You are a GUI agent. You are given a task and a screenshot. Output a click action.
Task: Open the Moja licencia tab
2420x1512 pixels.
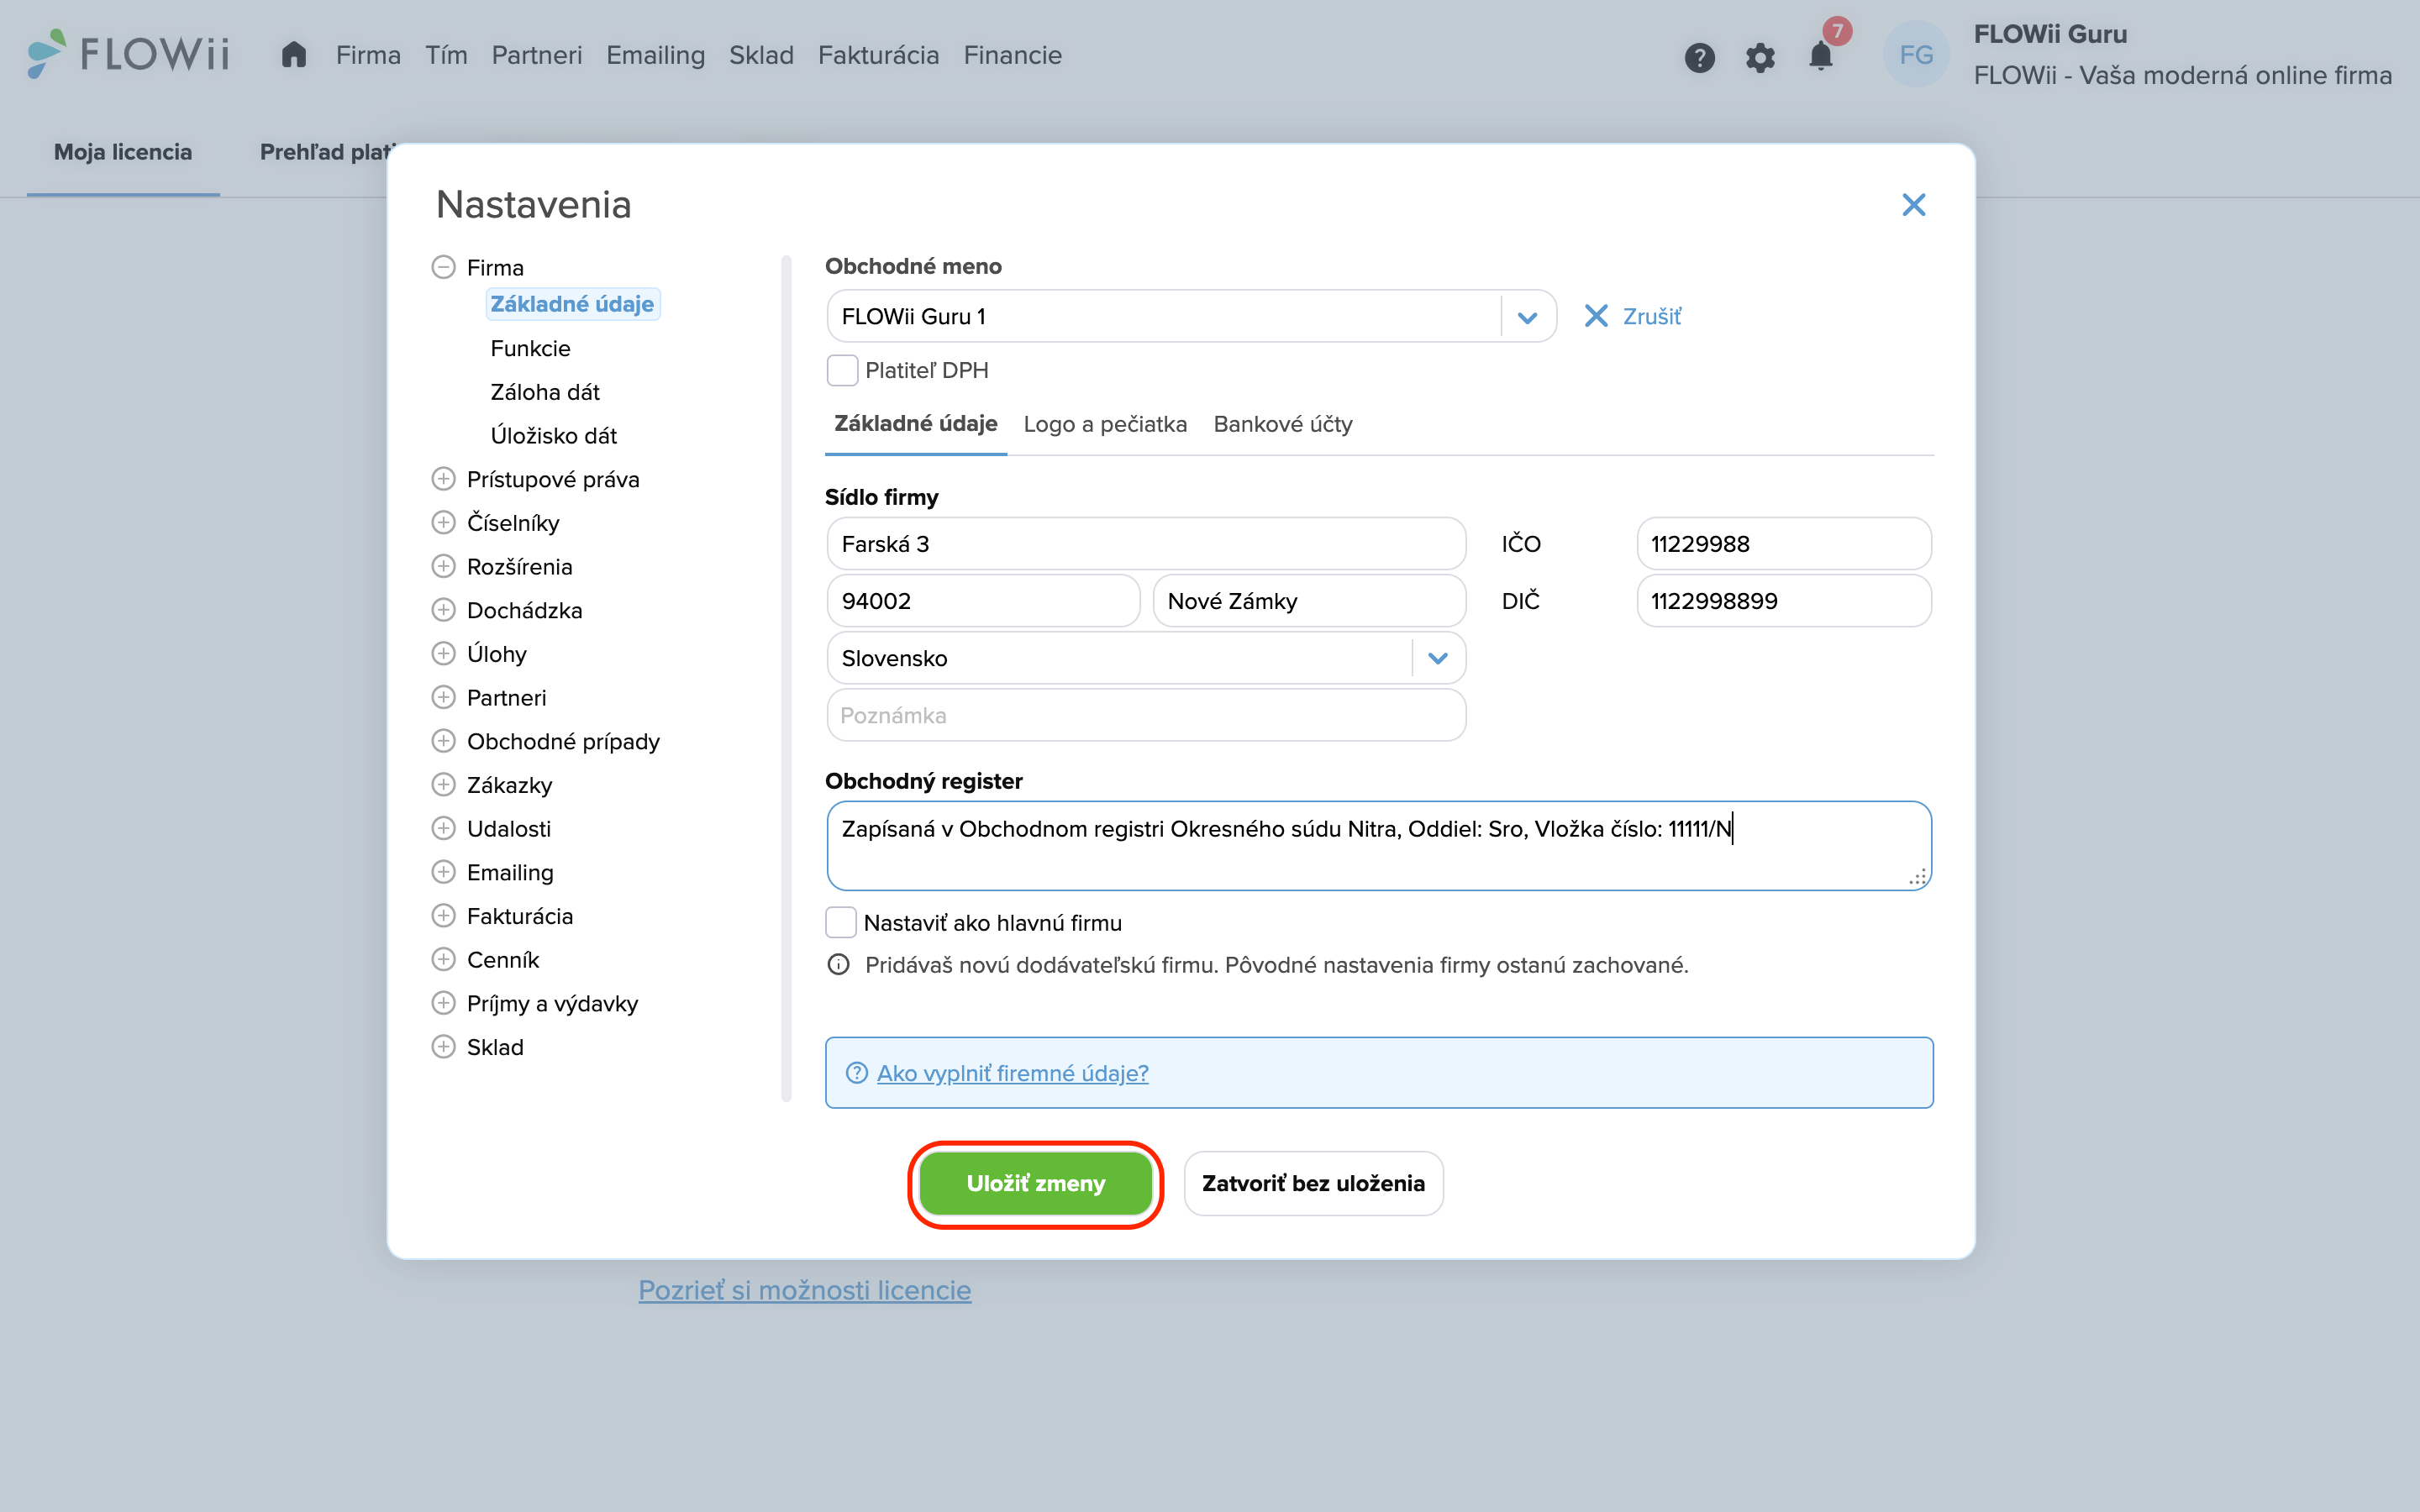(x=123, y=152)
